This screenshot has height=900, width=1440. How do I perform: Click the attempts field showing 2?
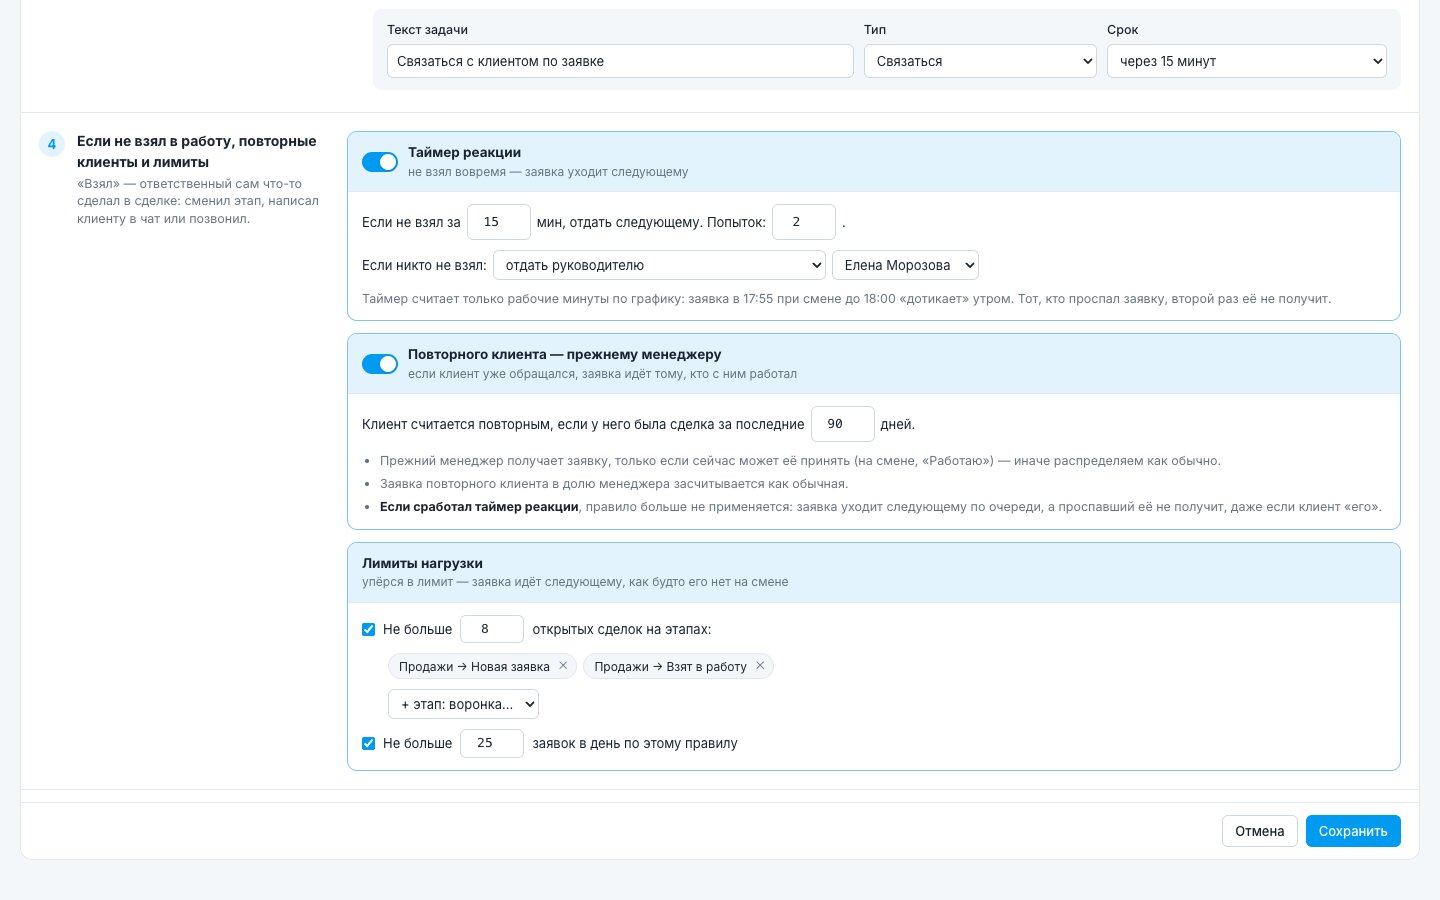pos(804,222)
